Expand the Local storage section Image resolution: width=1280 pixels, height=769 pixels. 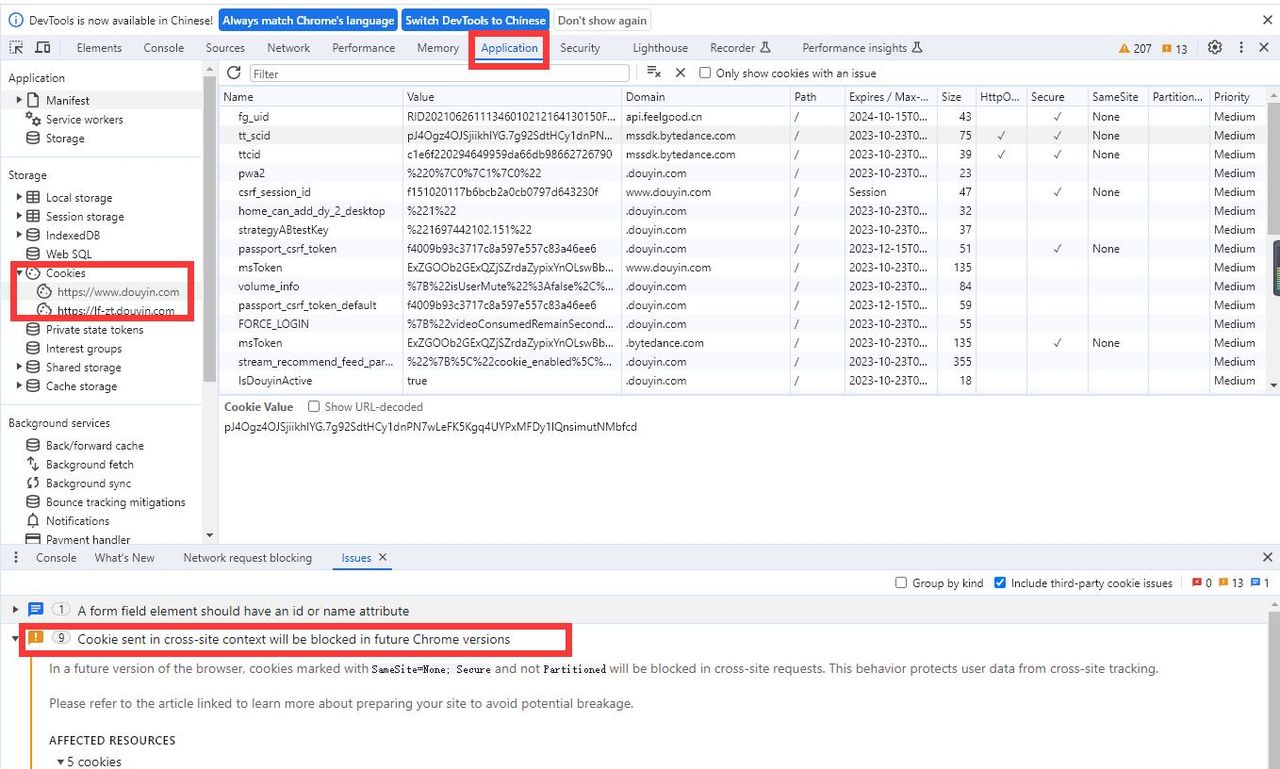(x=21, y=197)
